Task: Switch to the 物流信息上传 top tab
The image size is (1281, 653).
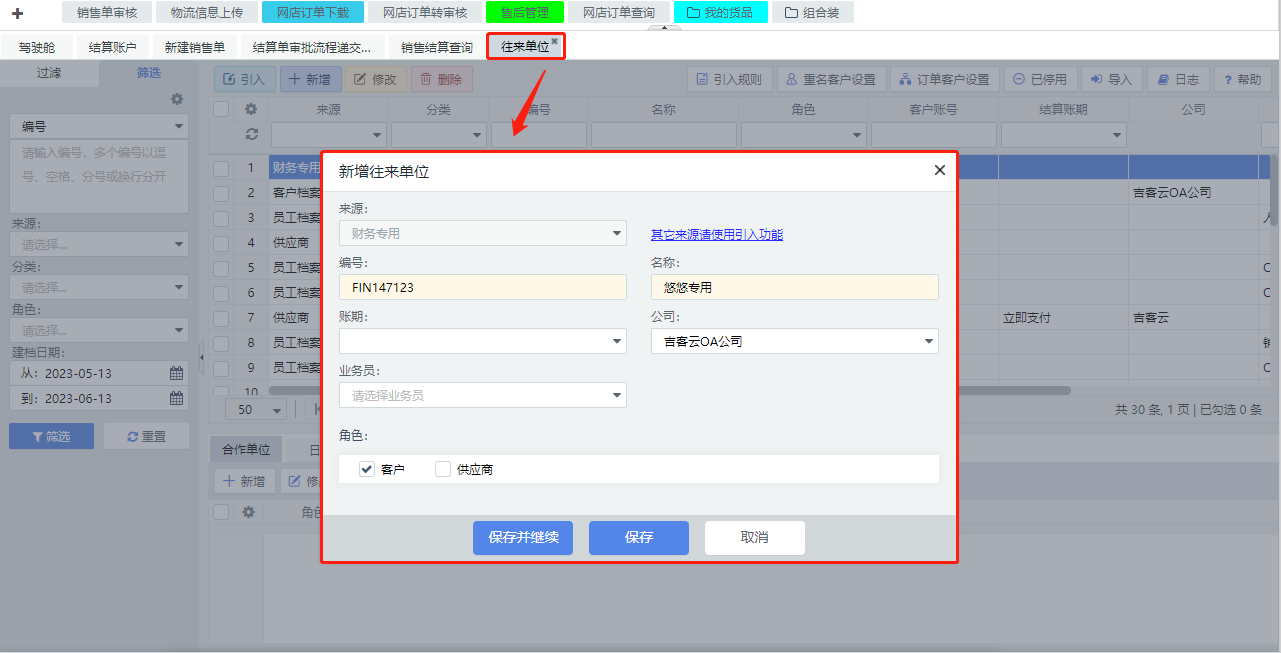Action: (207, 13)
